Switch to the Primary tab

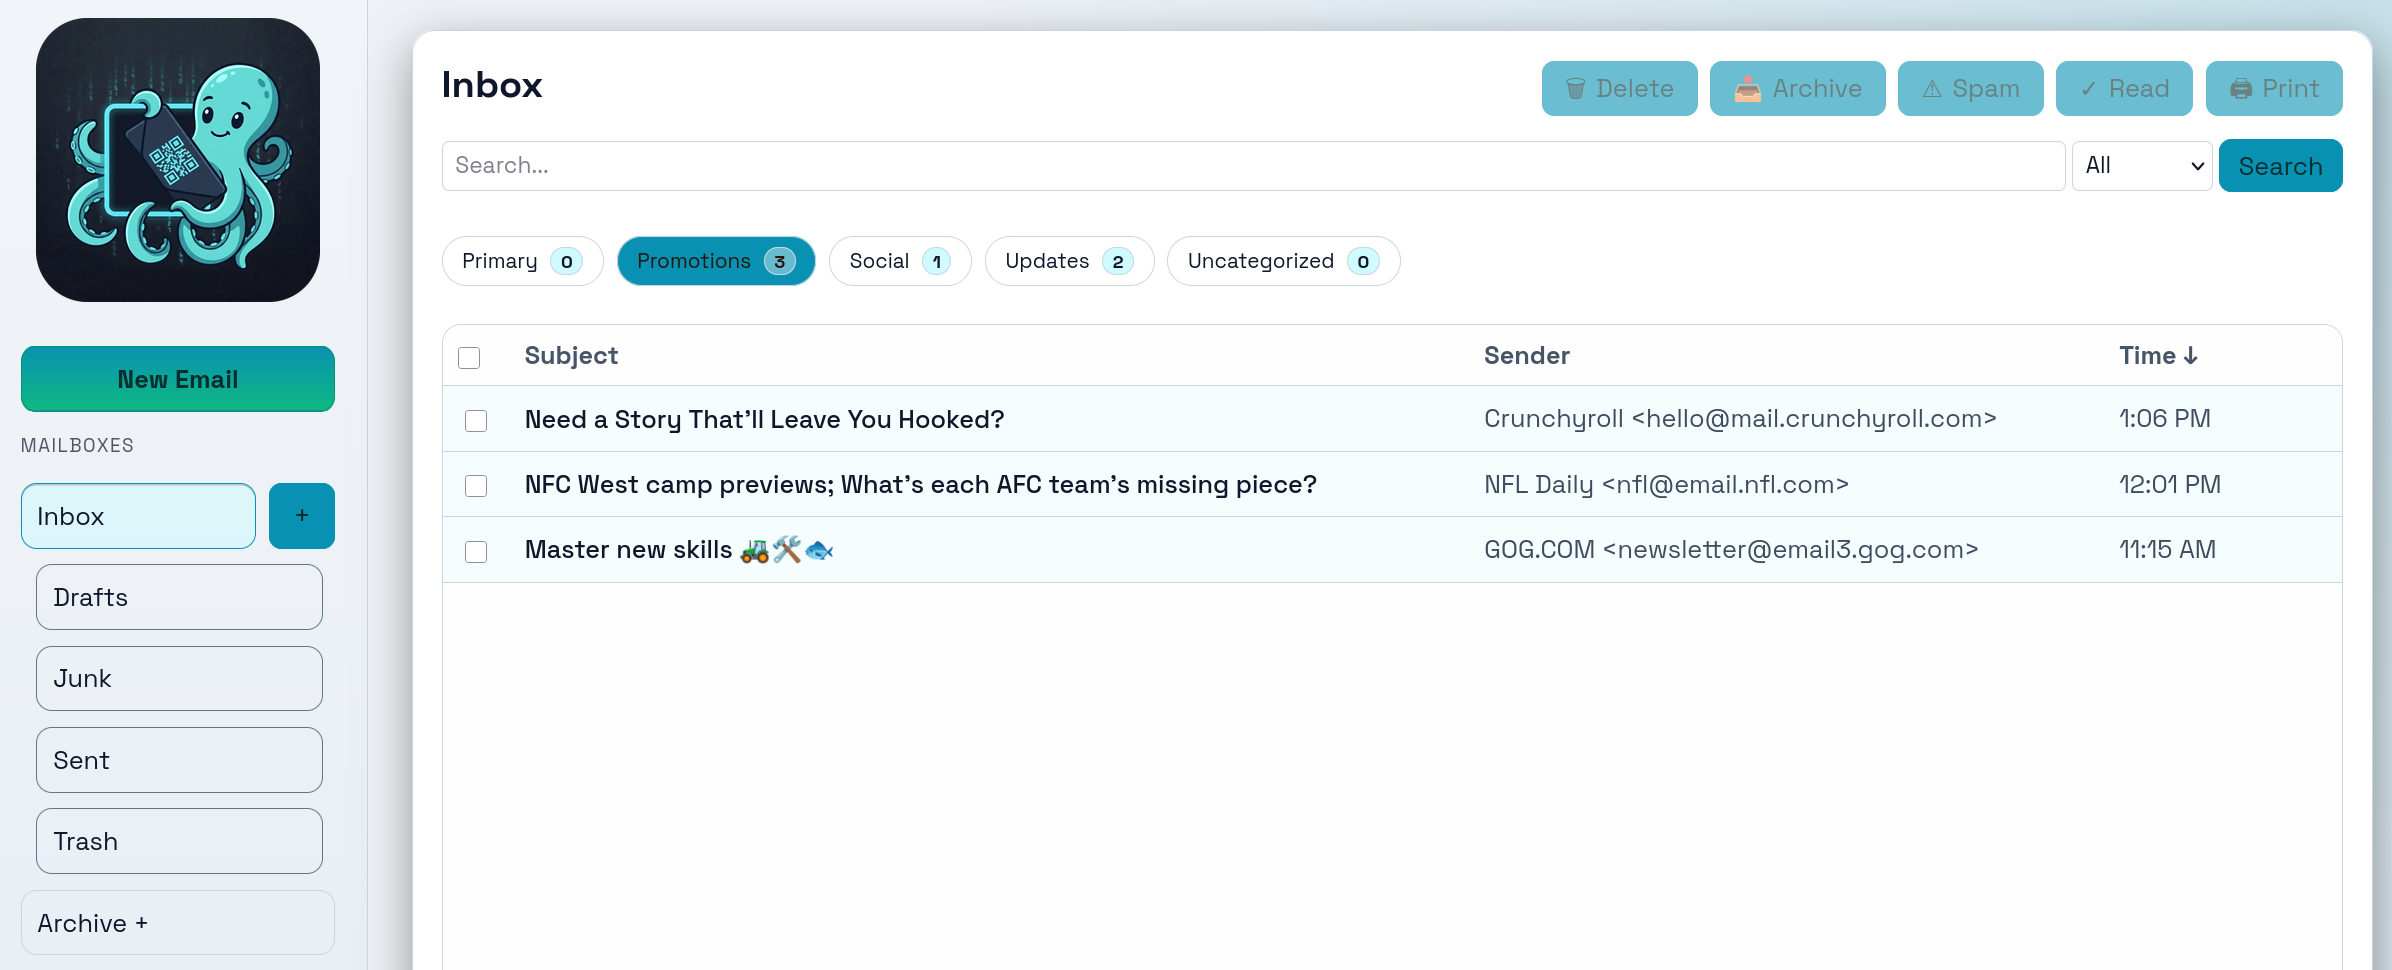(x=522, y=261)
